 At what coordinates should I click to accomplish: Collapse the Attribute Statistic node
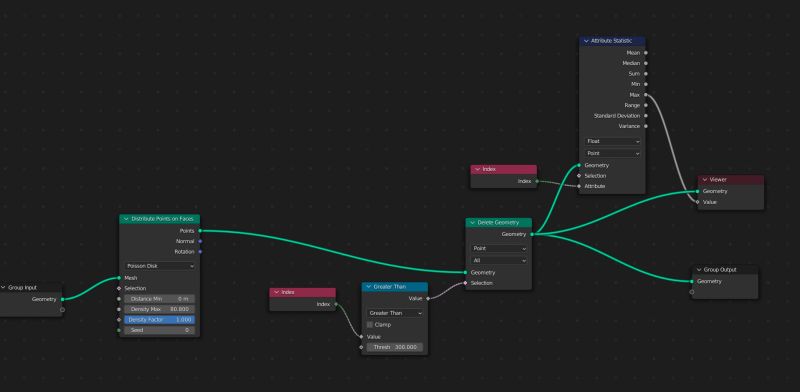point(586,41)
